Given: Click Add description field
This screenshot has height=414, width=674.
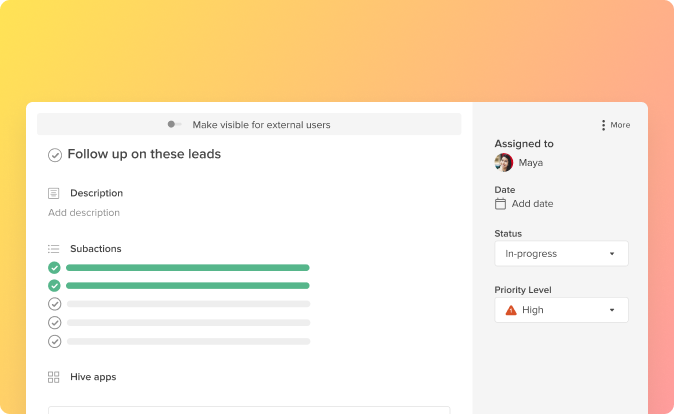Looking at the screenshot, I should (84, 213).
